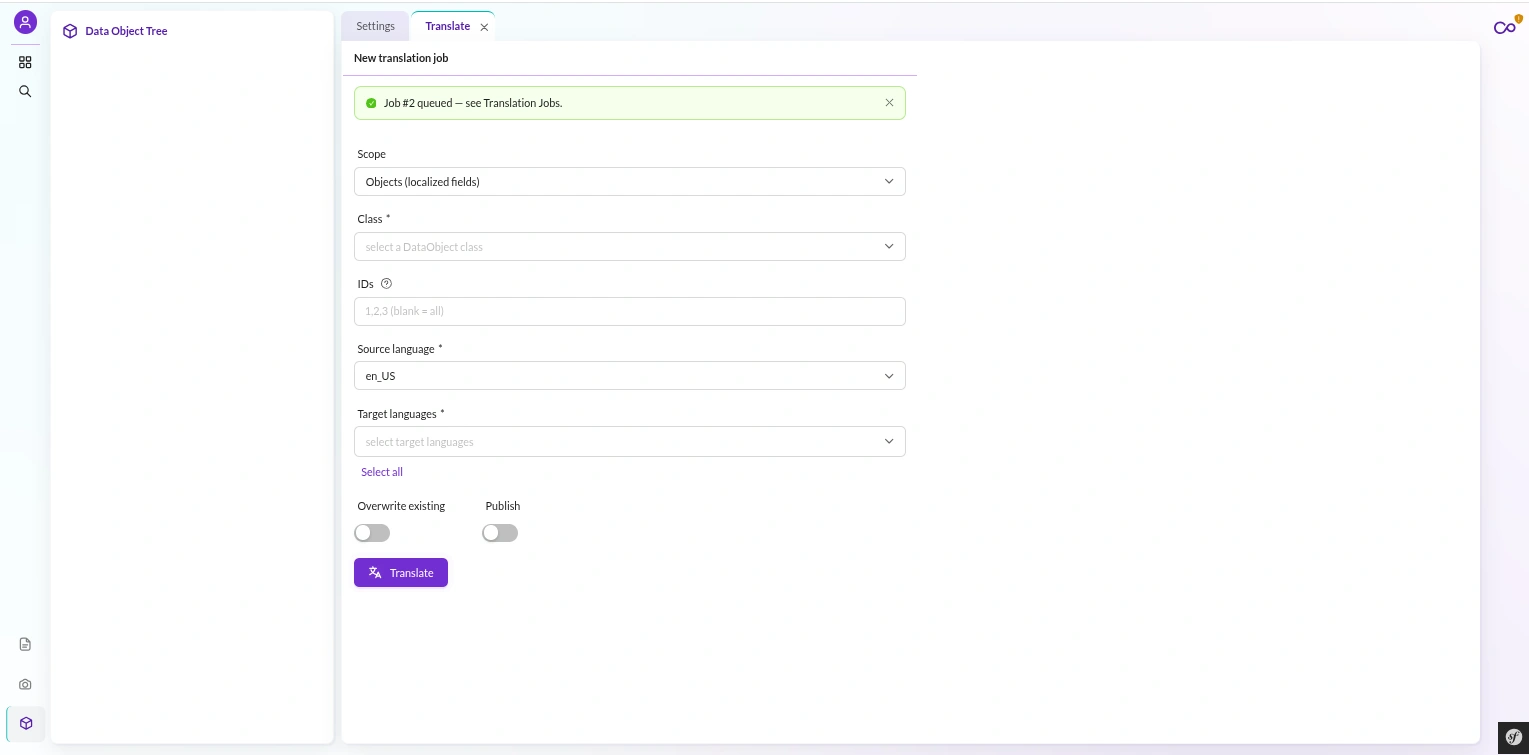Close the Translate tab

pyautogui.click(x=485, y=28)
